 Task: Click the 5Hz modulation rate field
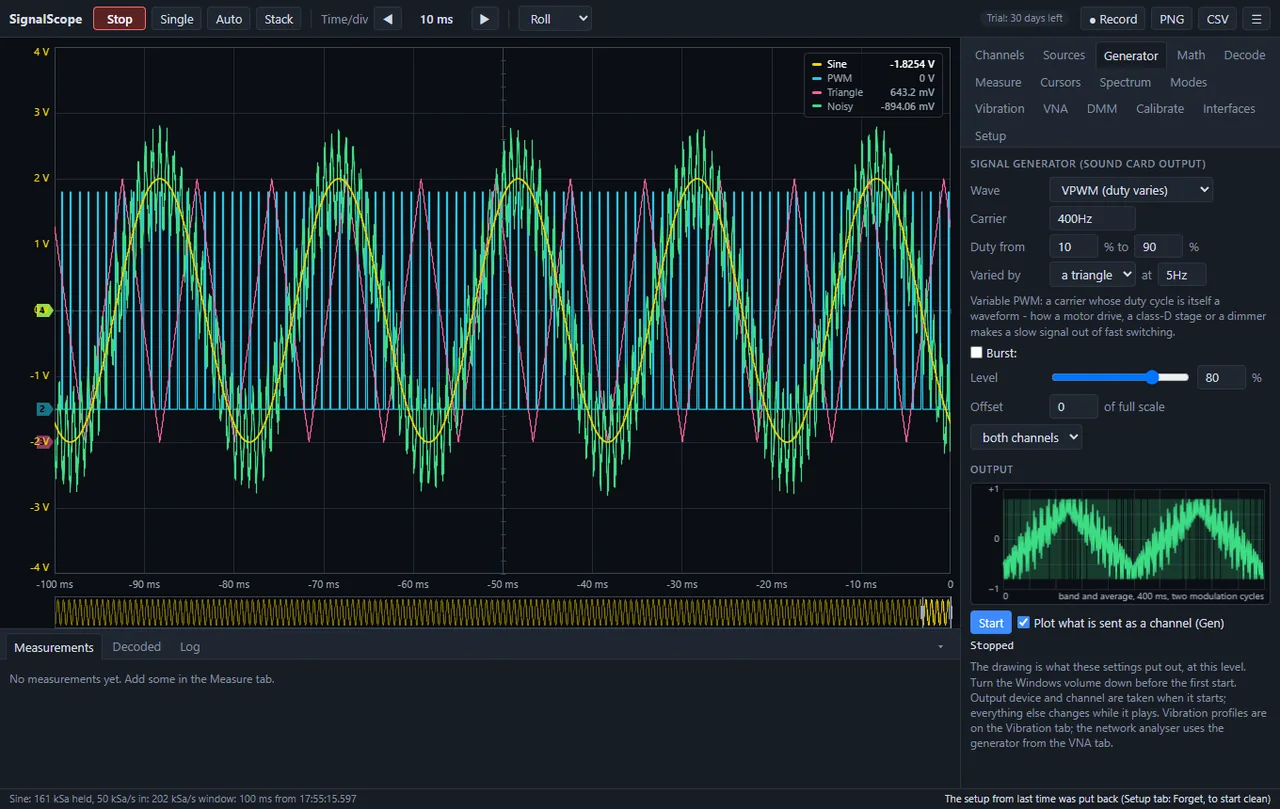coord(1181,275)
